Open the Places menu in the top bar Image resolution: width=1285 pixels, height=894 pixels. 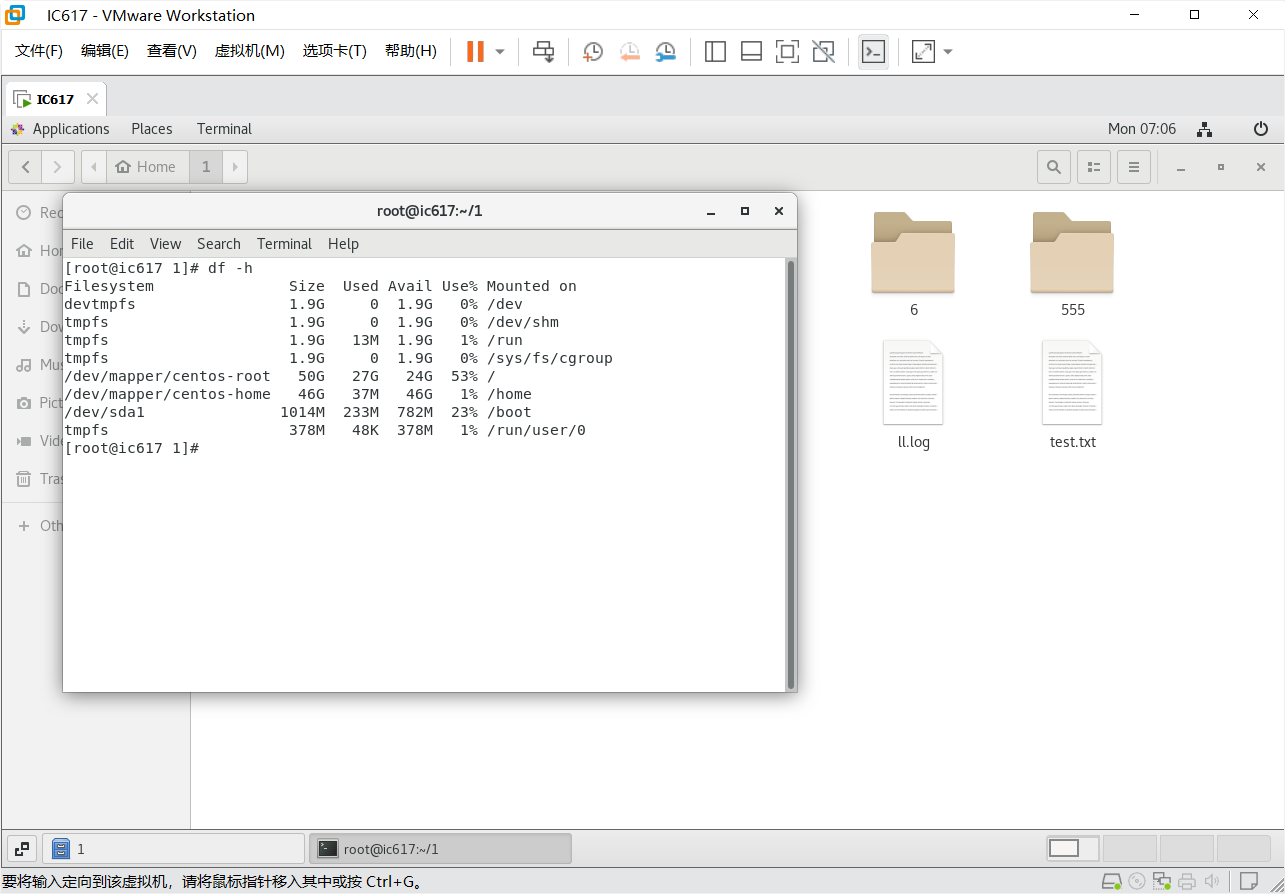[x=152, y=129]
